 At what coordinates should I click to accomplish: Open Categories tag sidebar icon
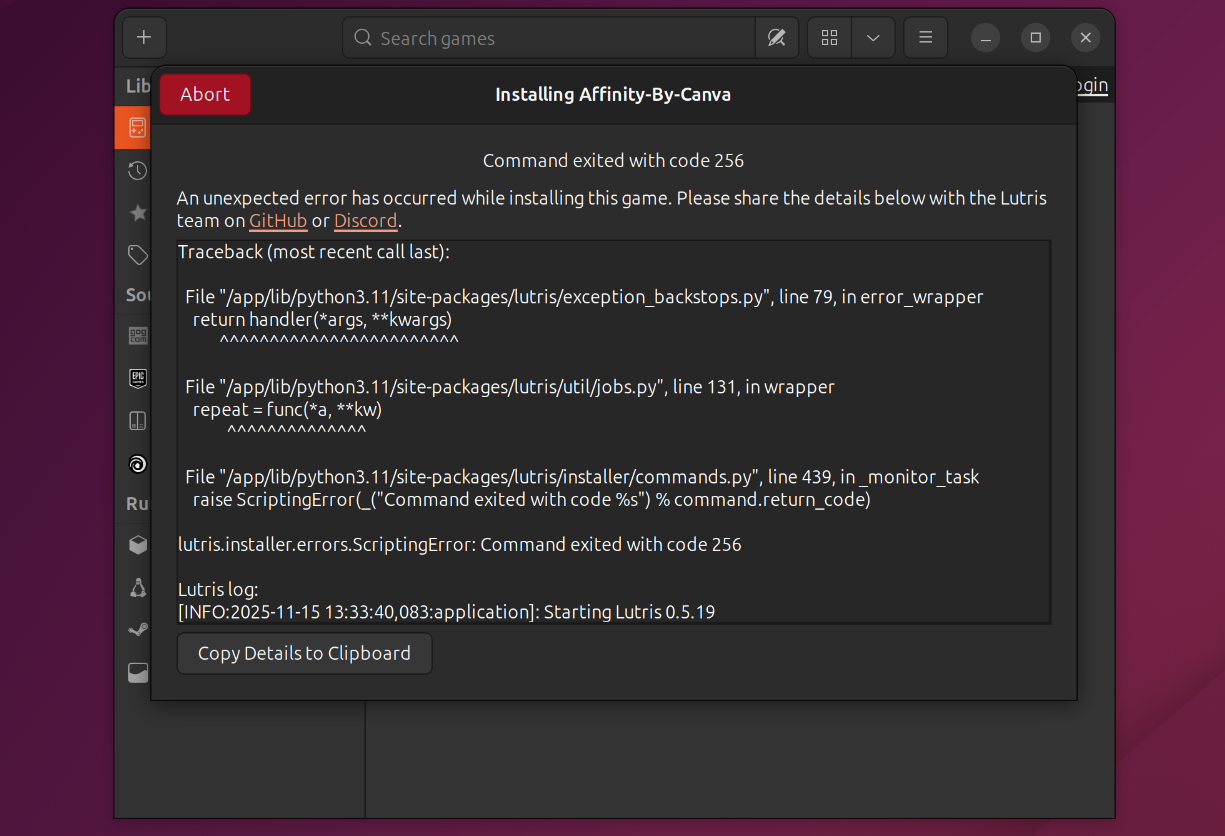[x=138, y=255]
